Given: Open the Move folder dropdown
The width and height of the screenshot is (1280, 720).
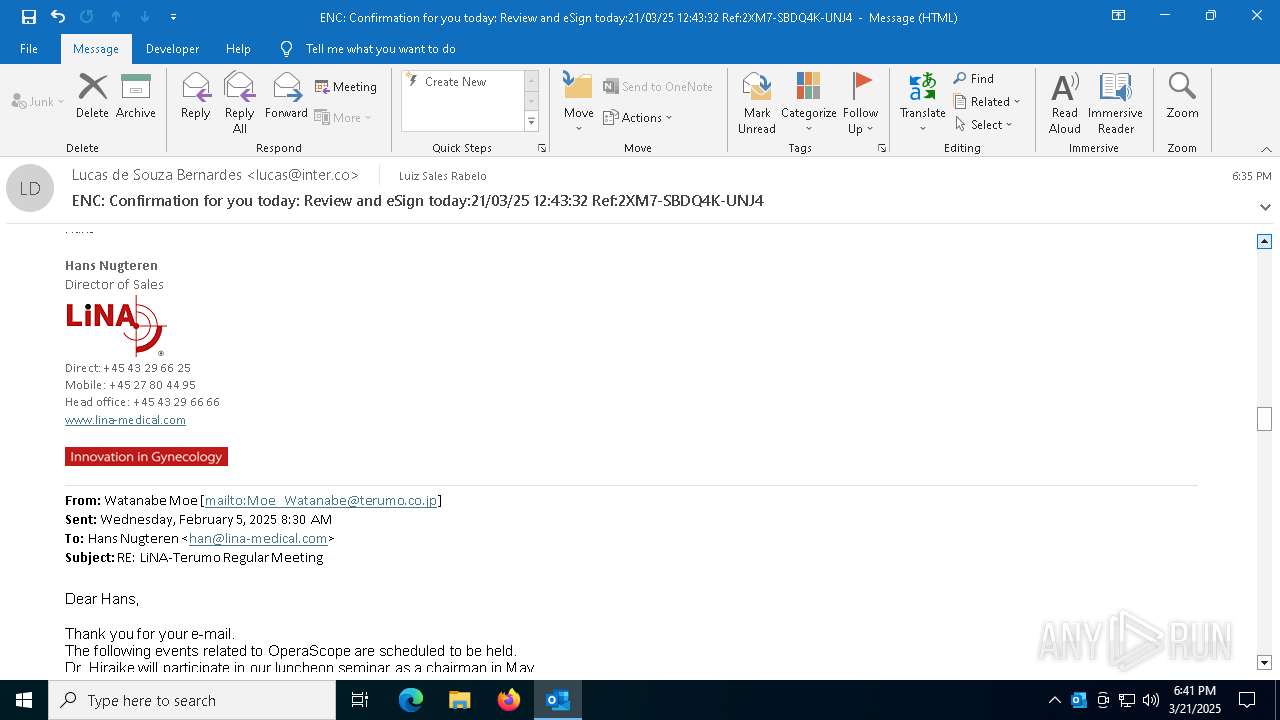Looking at the screenshot, I should pos(578,103).
